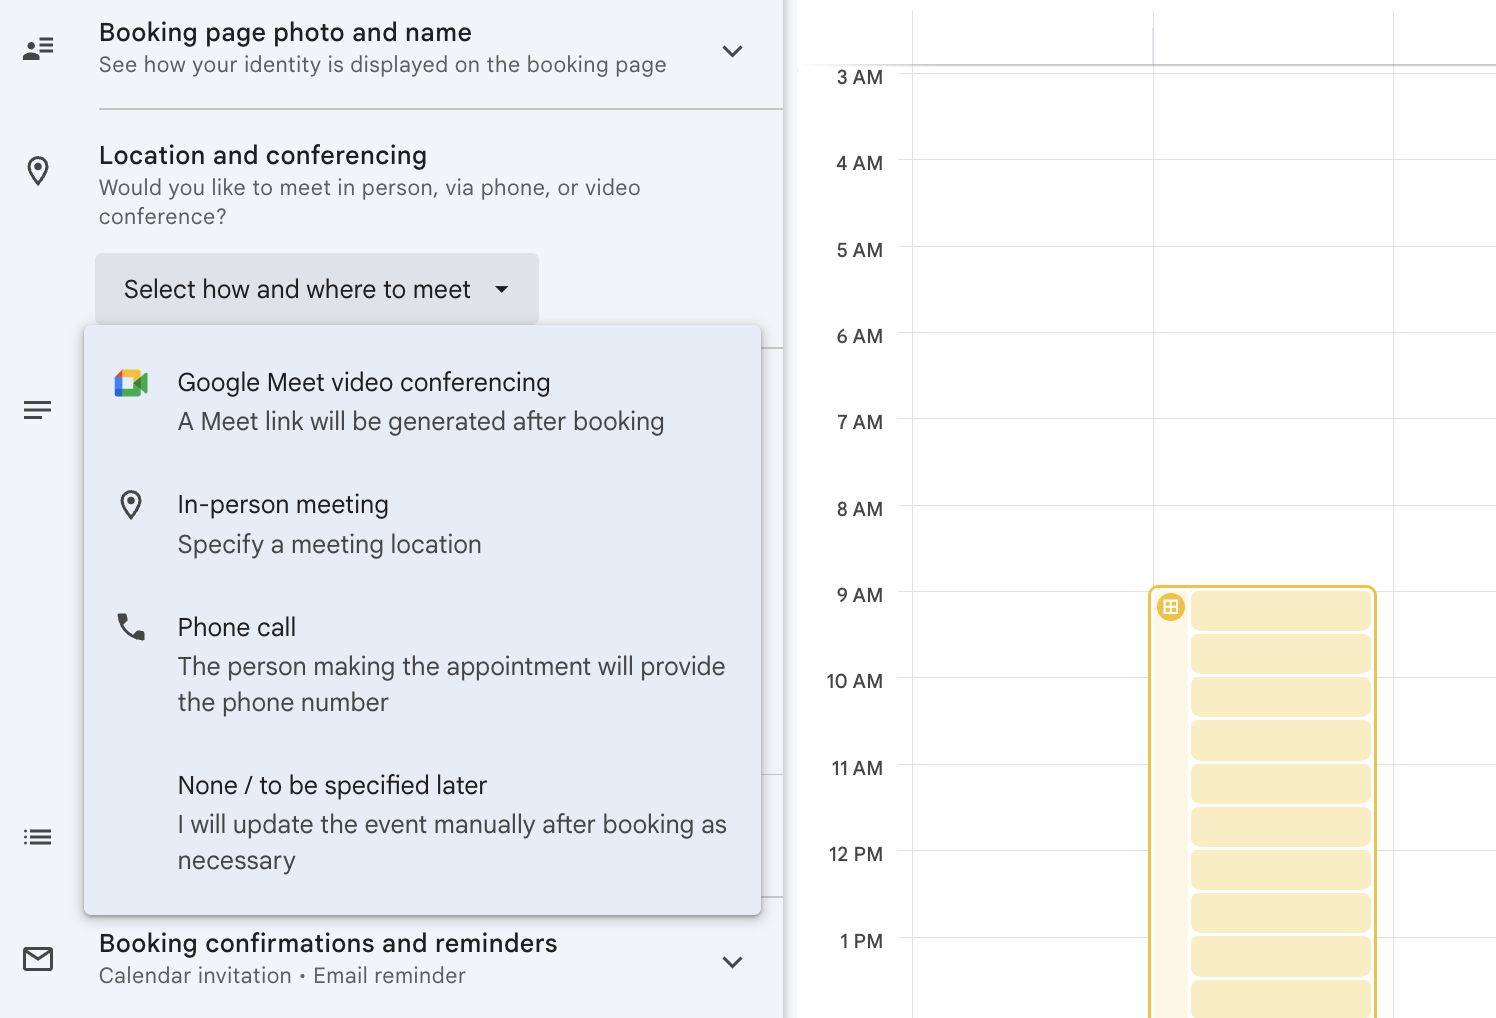Screen dimensions: 1496x1018
Task: Select the In-person meeting option
Action: pyautogui.click(x=283, y=504)
